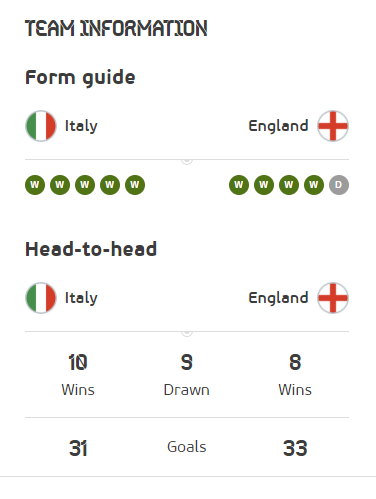Open England team link in Form guide
This screenshot has height=499, width=376.
(x=278, y=126)
